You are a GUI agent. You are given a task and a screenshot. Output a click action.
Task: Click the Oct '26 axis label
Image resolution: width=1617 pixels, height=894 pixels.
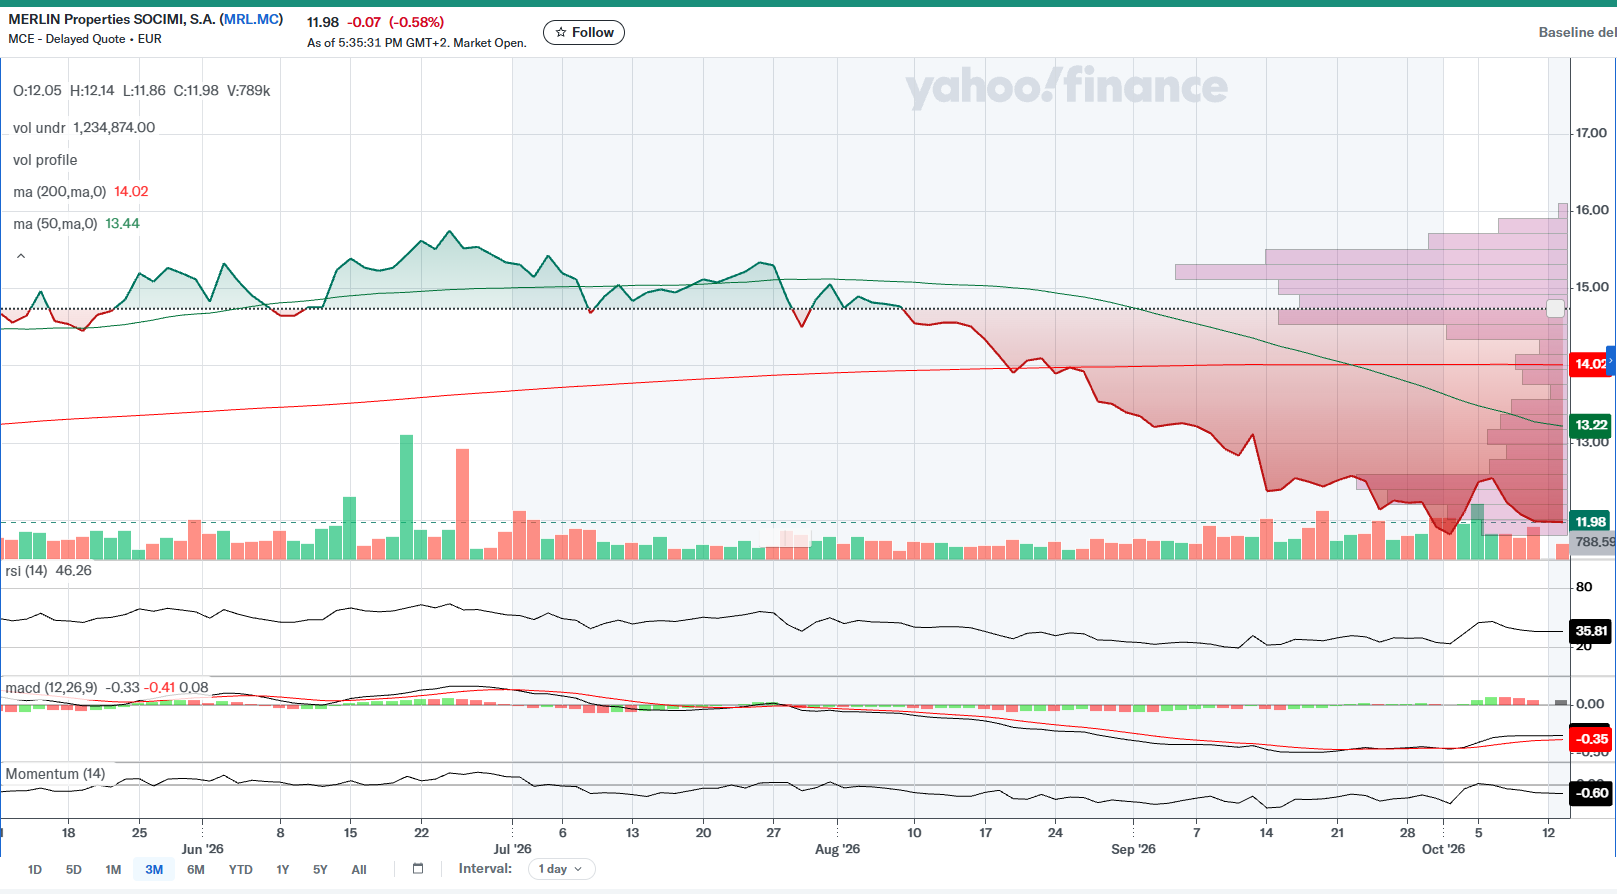(1443, 849)
